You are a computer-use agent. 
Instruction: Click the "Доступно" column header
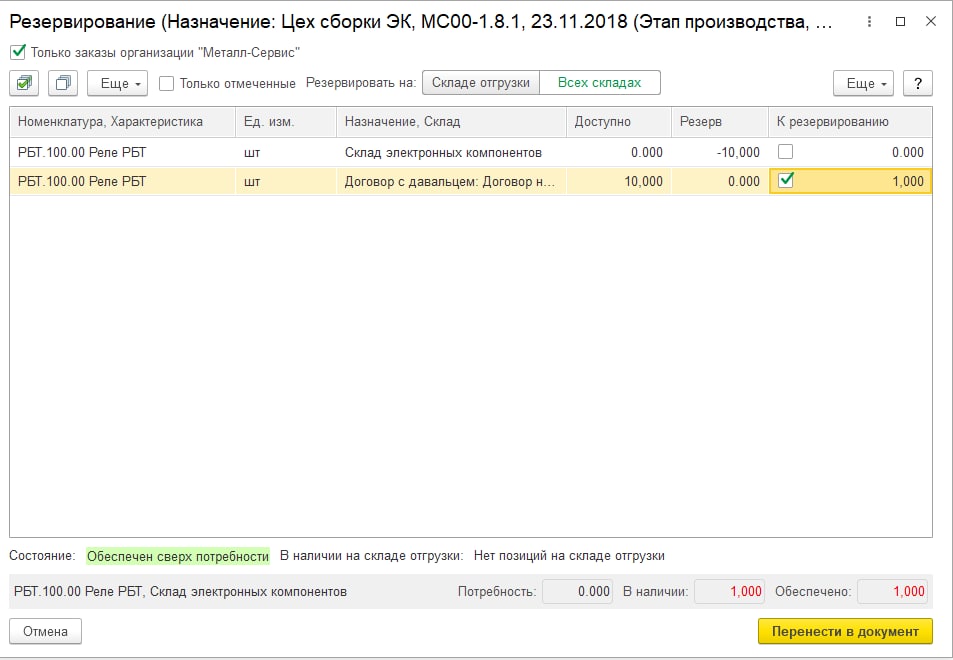point(619,122)
